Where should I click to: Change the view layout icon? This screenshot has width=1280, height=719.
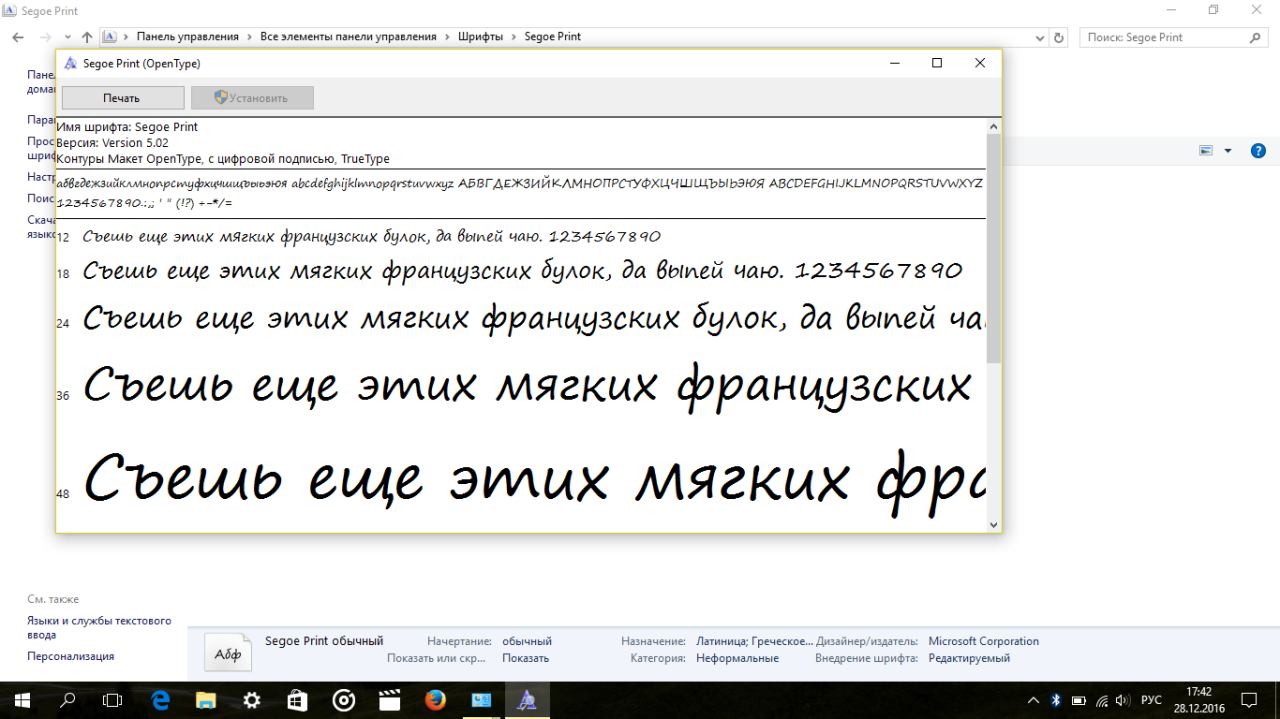tap(1206, 151)
